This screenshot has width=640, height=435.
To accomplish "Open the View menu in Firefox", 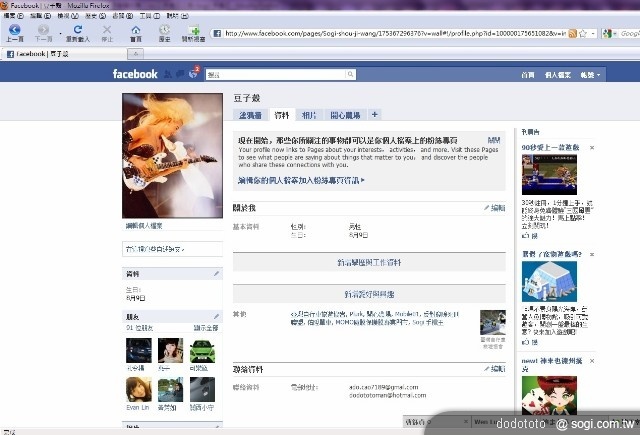I will (x=68, y=16).
